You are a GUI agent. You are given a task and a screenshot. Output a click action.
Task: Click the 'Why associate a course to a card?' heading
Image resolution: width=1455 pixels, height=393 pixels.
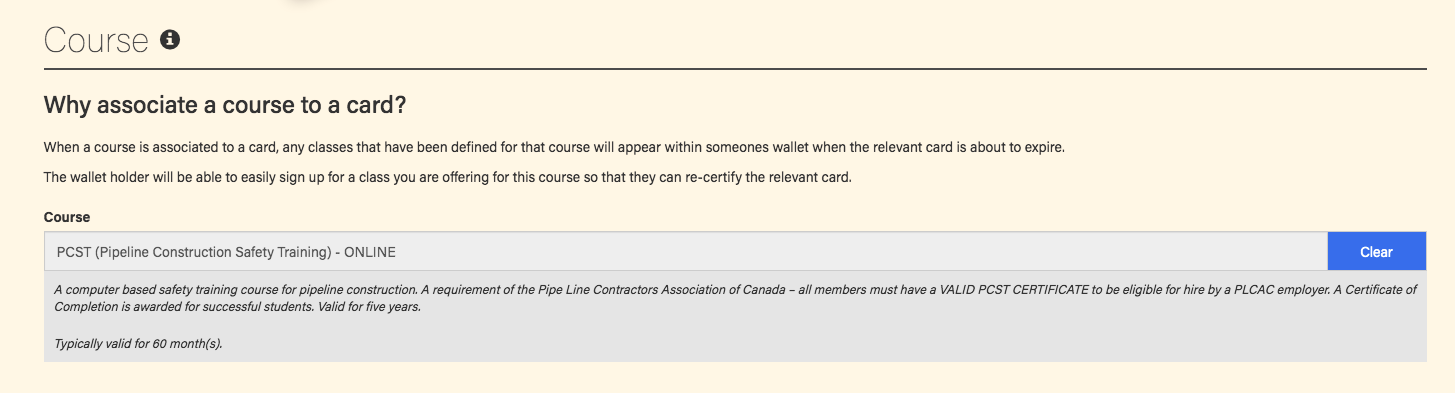click(x=225, y=105)
